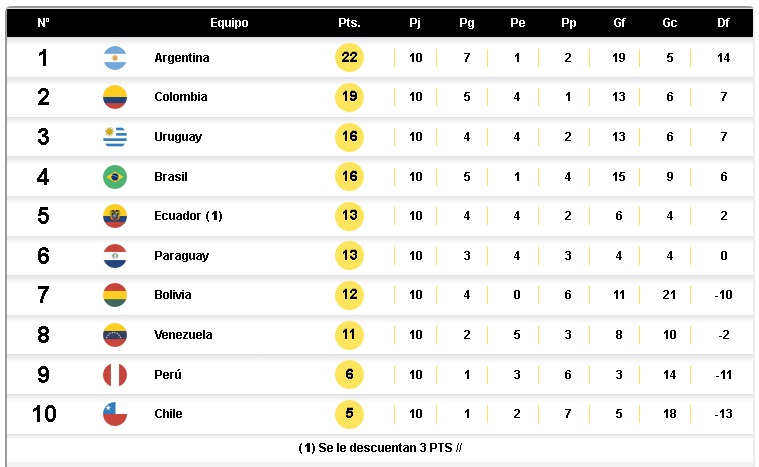The width and height of the screenshot is (759, 467).
Task: Click the Colombia flag icon
Action: (115, 98)
